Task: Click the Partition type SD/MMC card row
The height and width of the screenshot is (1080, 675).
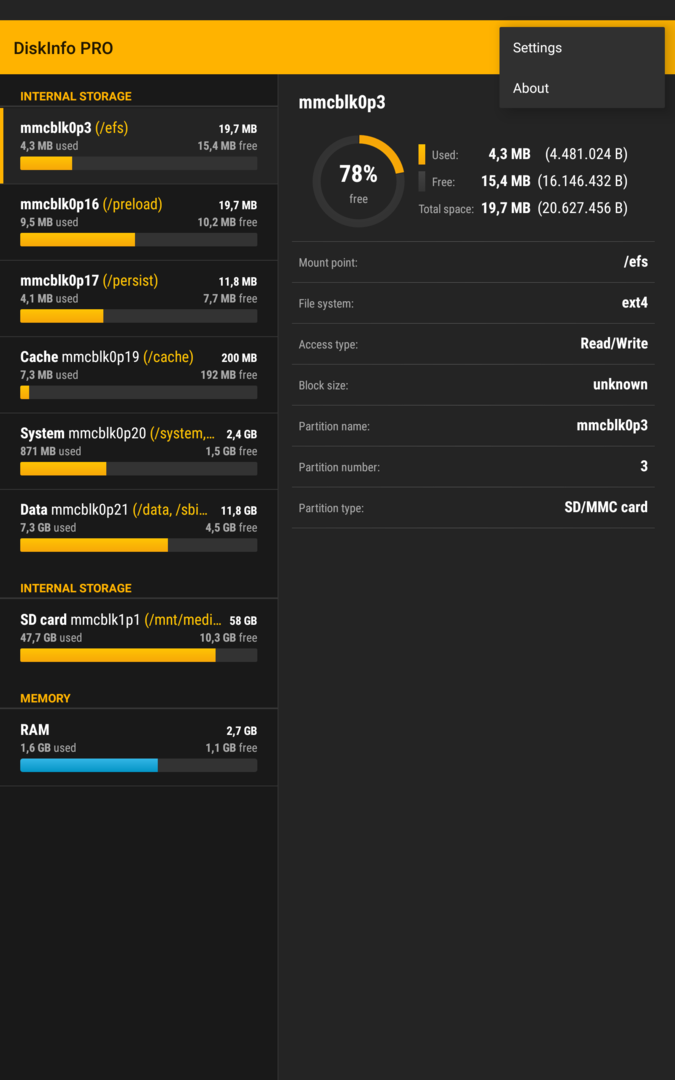Action: coord(473,508)
